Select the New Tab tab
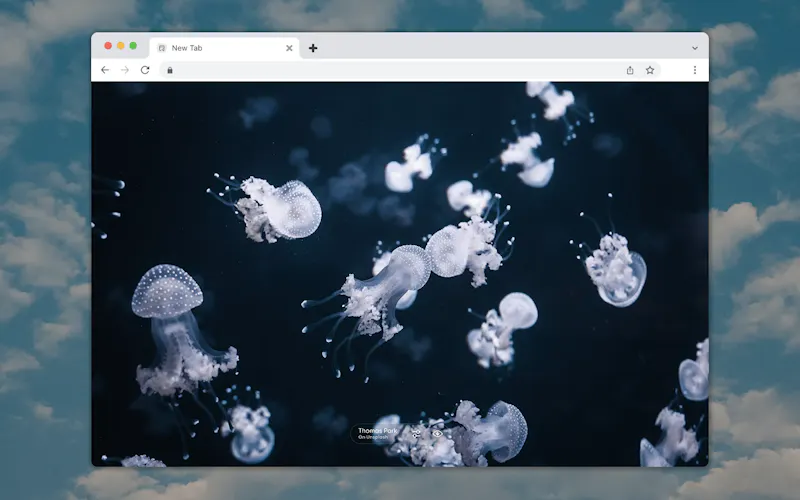800x500 pixels. pyautogui.click(x=224, y=48)
